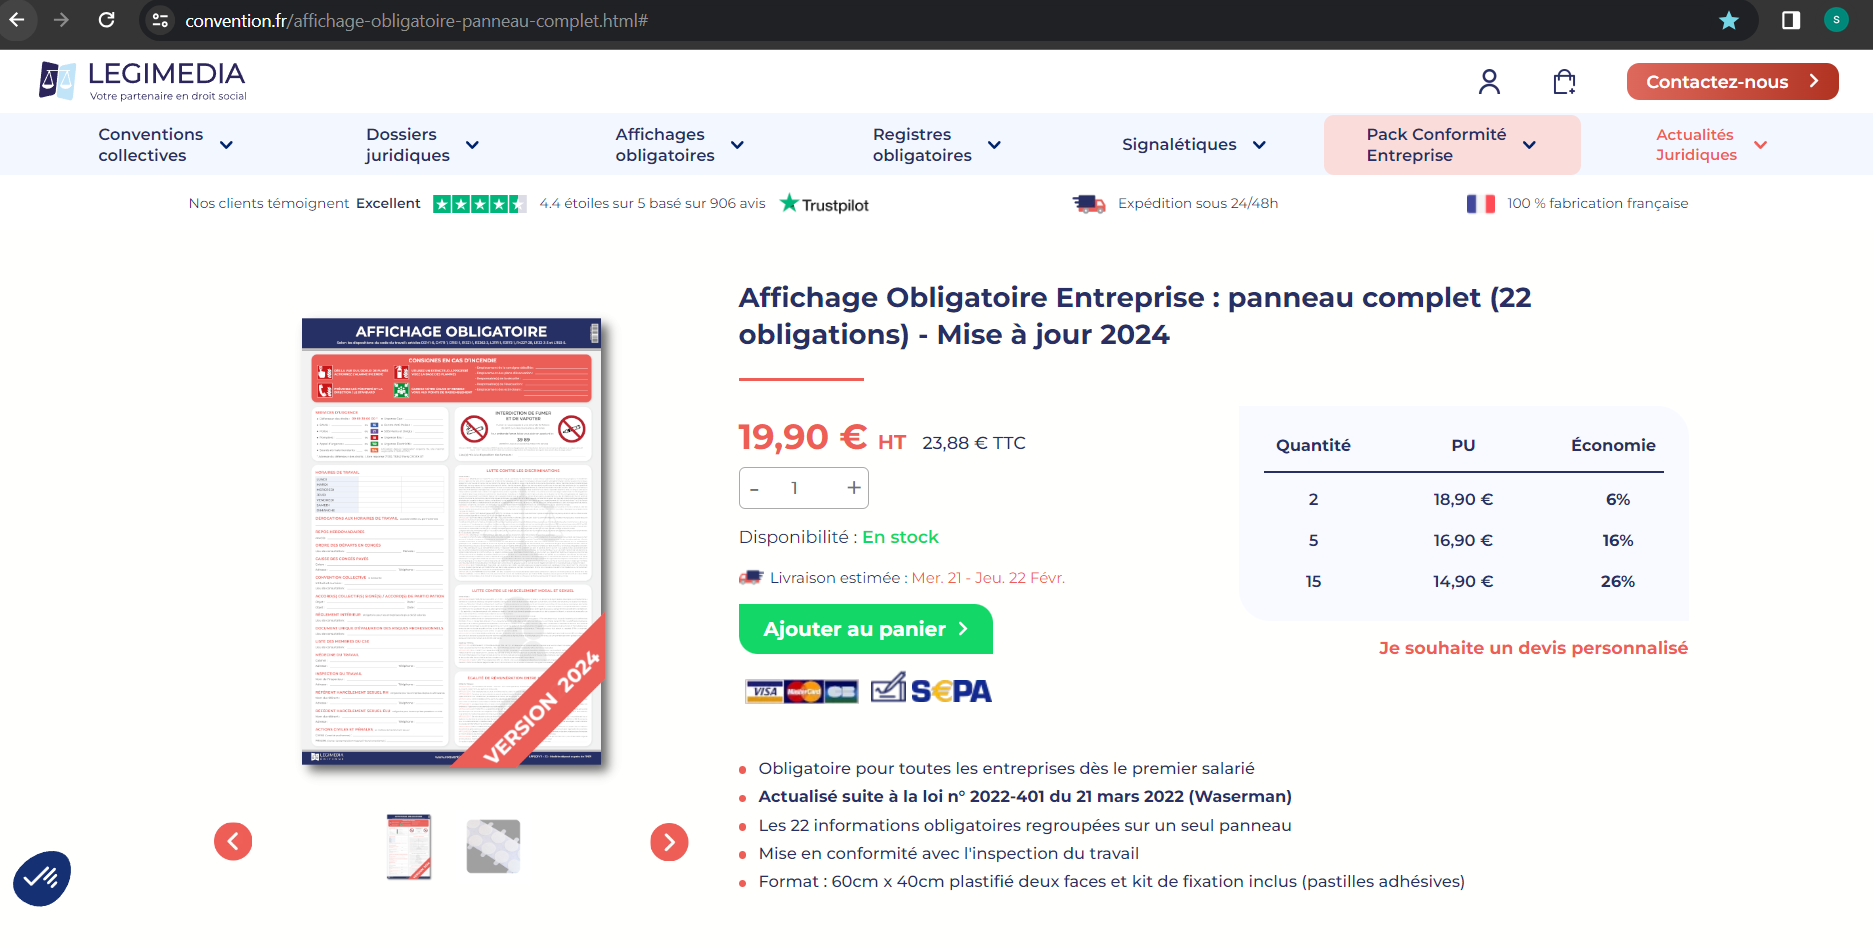Open the browser side panel icon
The image size is (1873, 948).
click(1791, 20)
